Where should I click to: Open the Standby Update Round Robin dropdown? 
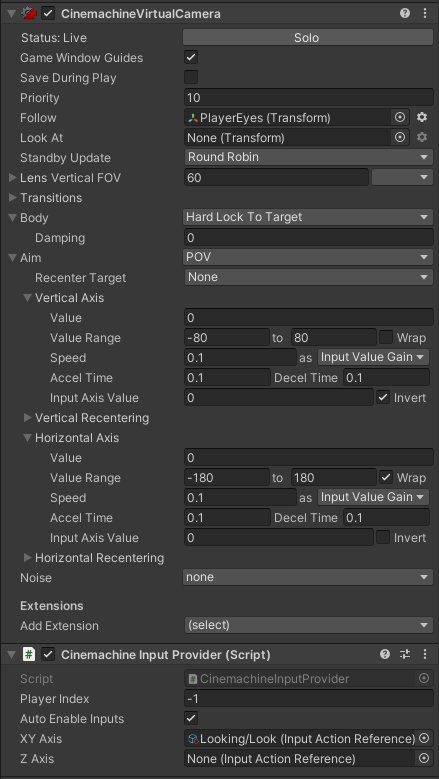[x=308, y=157]
